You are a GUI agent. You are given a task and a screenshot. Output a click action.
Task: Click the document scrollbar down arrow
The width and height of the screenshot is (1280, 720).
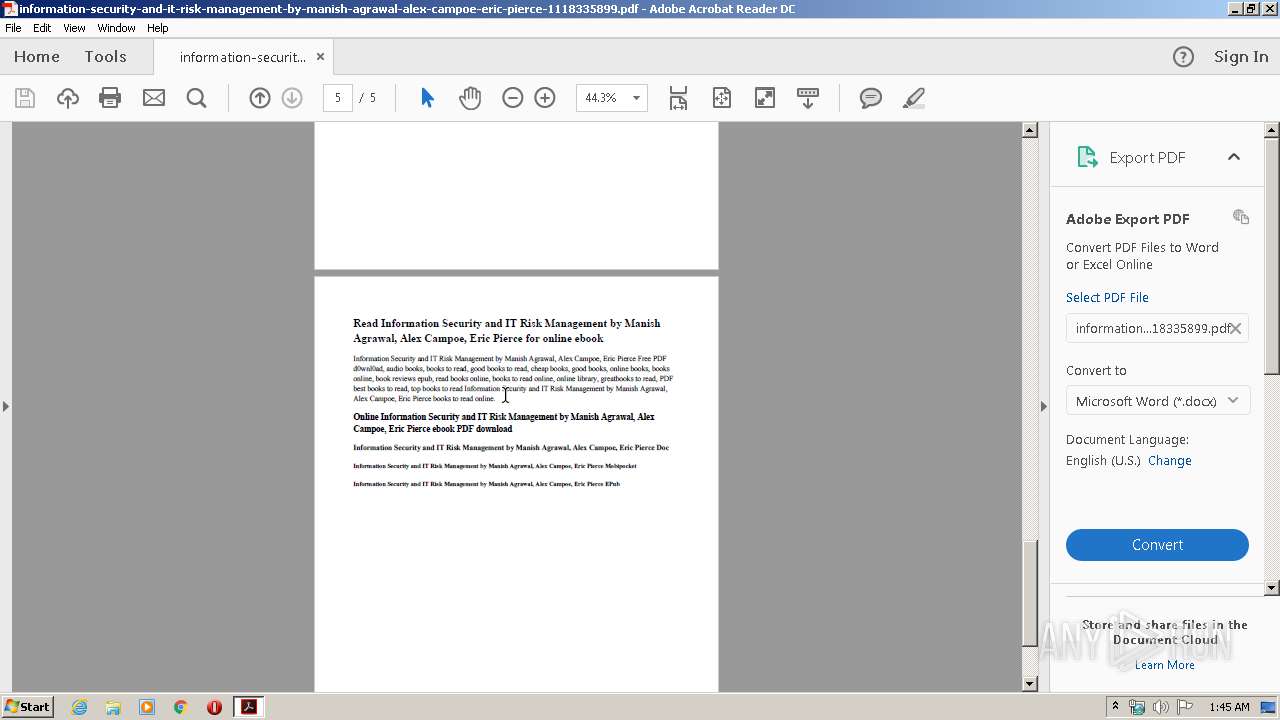pyautogui.click(x=1030, y=684)
